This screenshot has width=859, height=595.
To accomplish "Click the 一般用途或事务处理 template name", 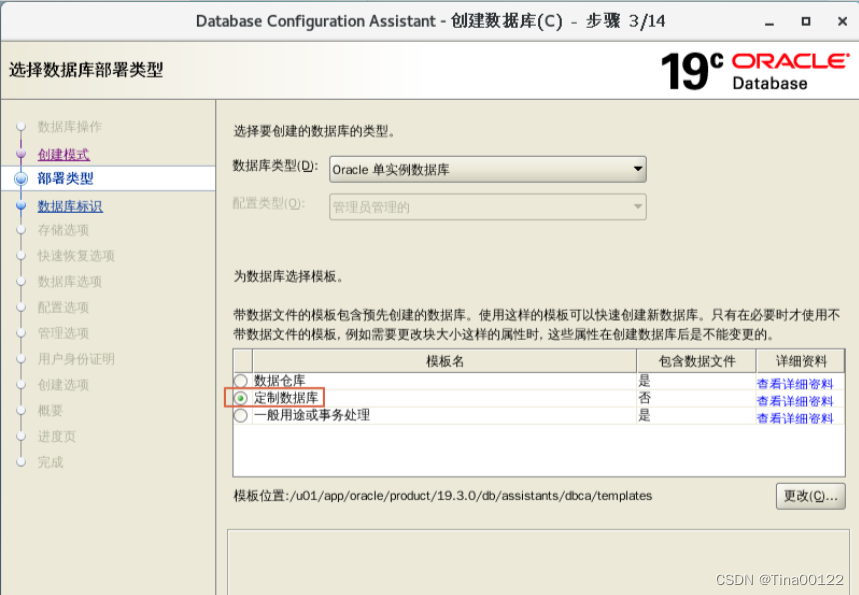I will point(312,415).
